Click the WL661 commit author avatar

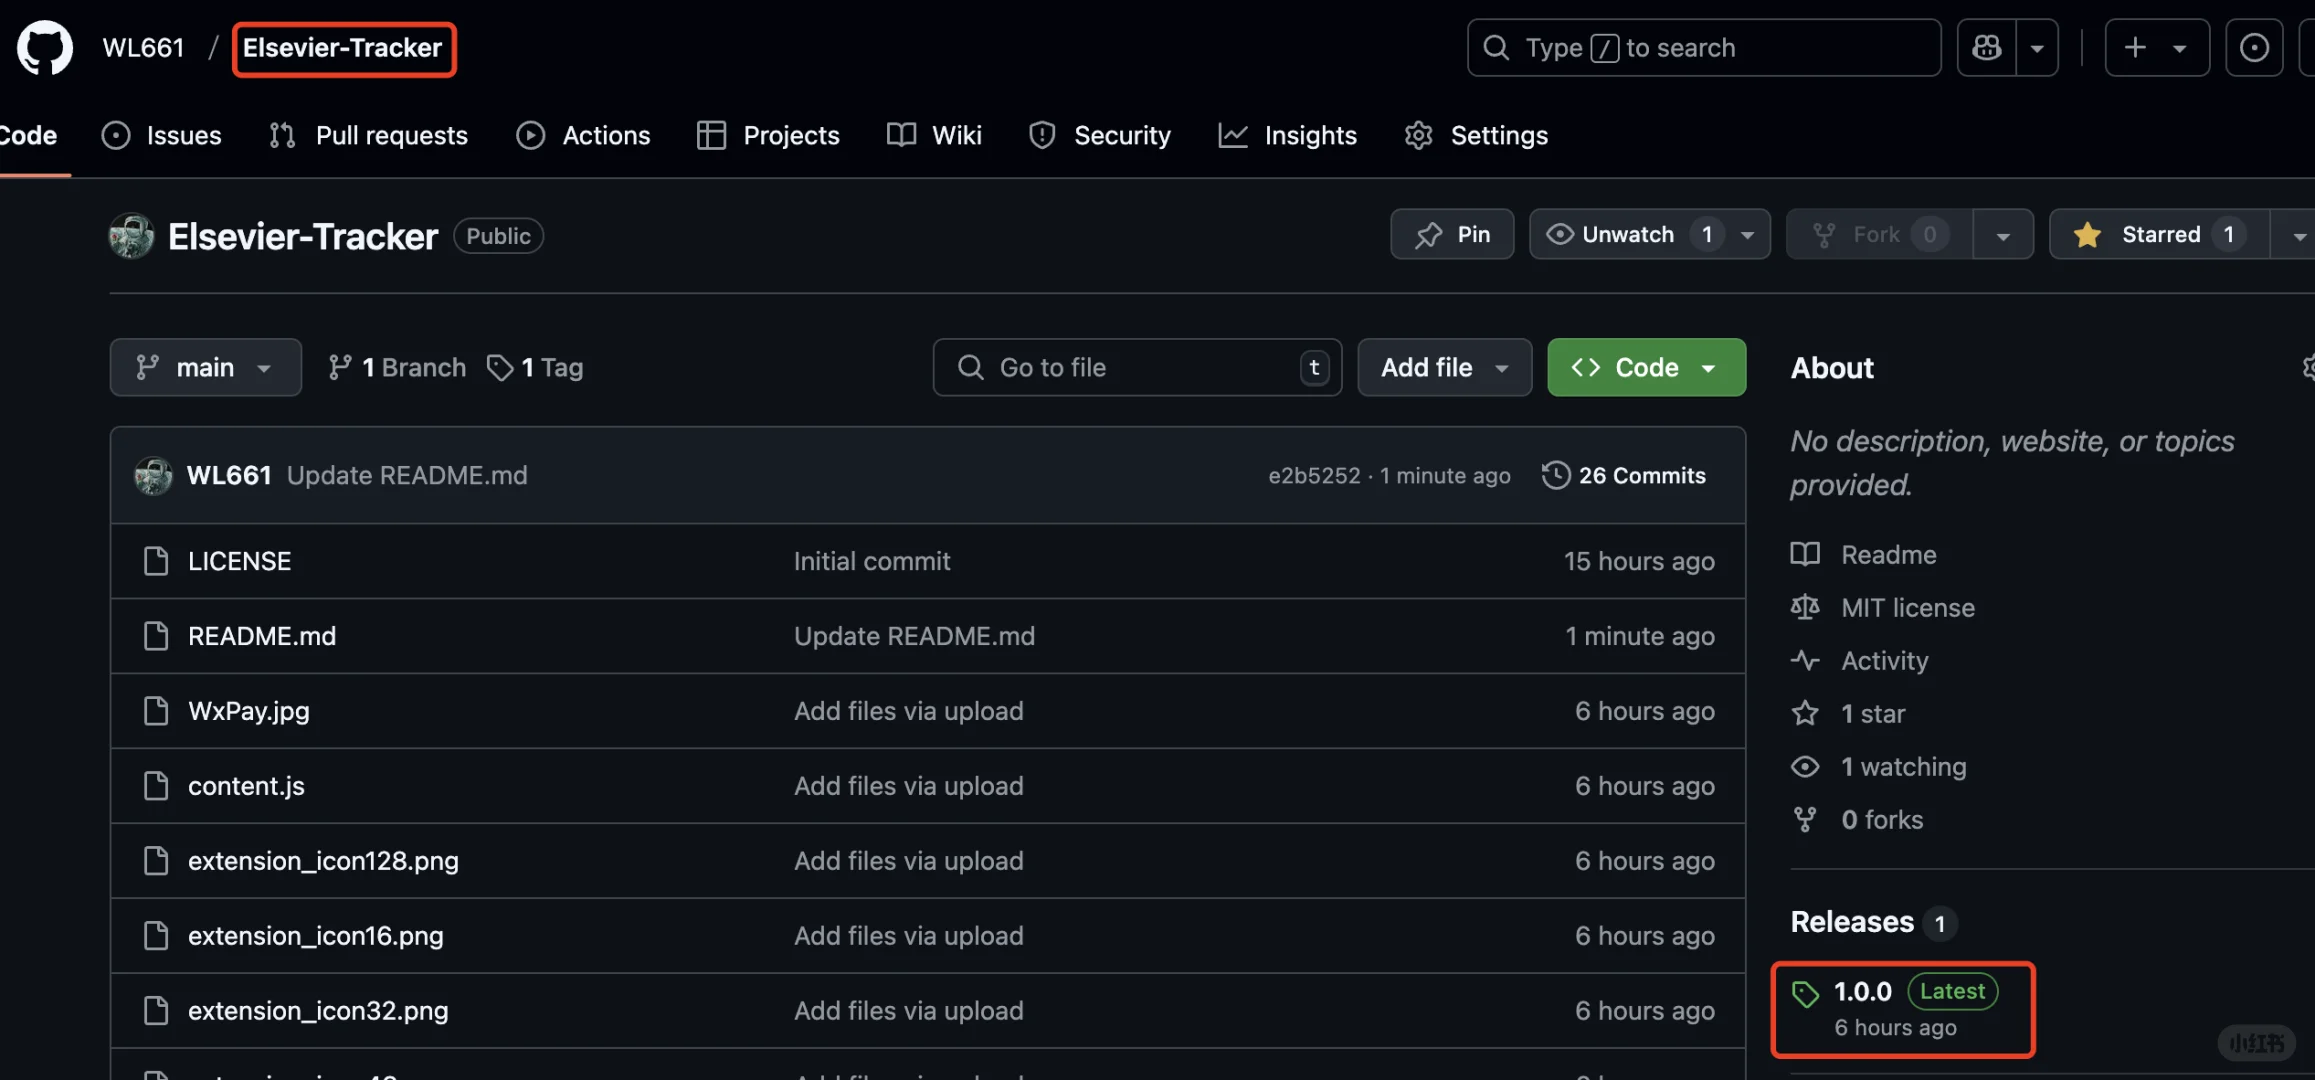(153, 475)
